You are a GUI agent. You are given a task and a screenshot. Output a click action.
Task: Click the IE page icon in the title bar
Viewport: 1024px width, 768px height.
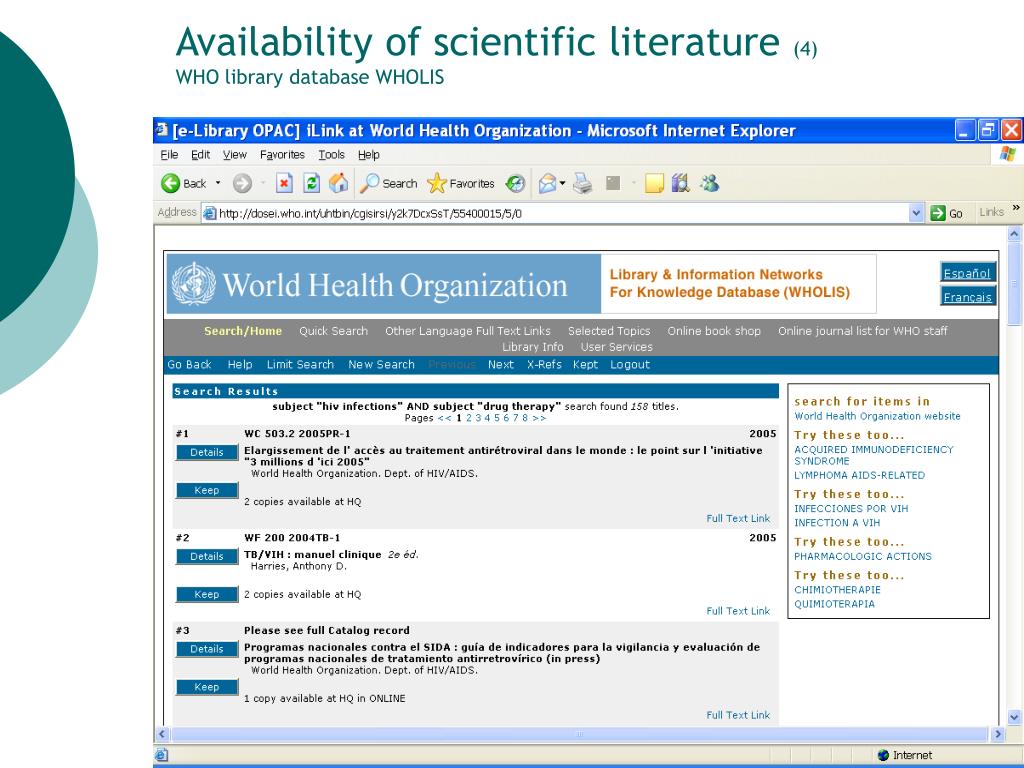click(x=161, y=130)
